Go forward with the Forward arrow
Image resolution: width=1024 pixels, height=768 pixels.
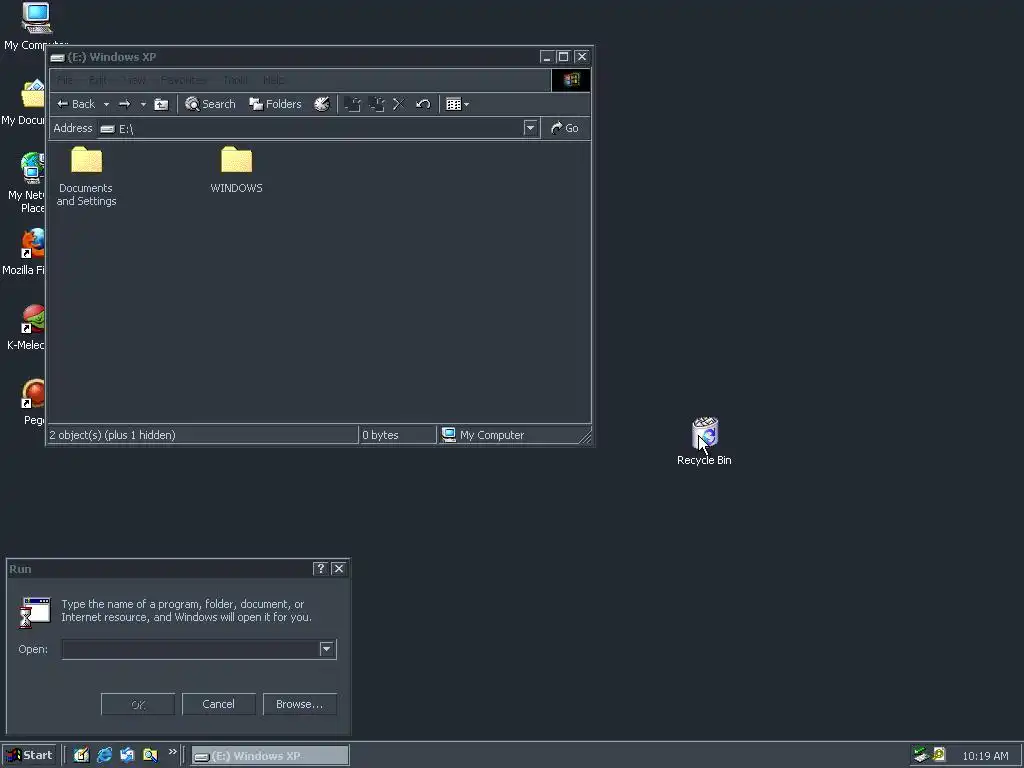(125, 104)
